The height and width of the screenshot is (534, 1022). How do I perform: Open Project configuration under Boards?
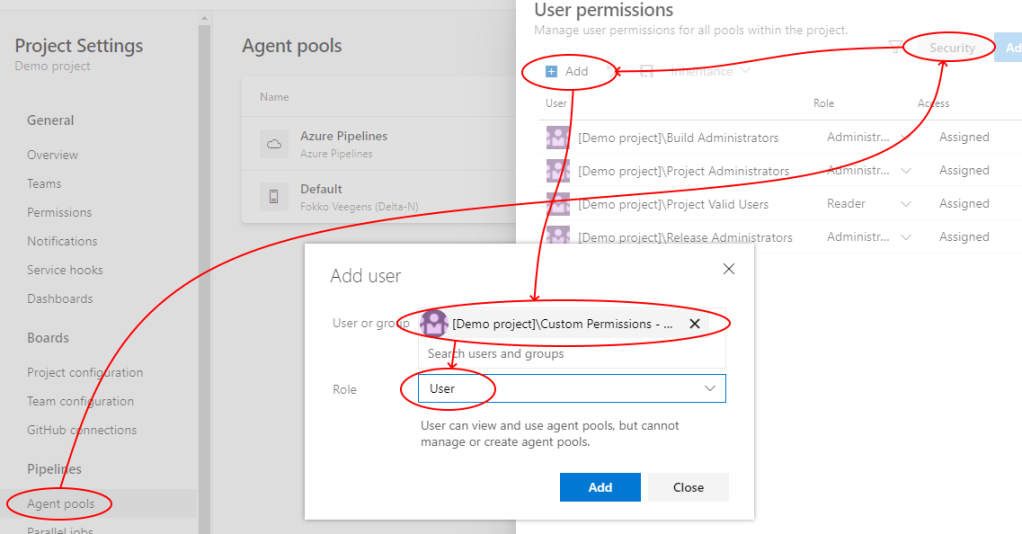[85, 372]
